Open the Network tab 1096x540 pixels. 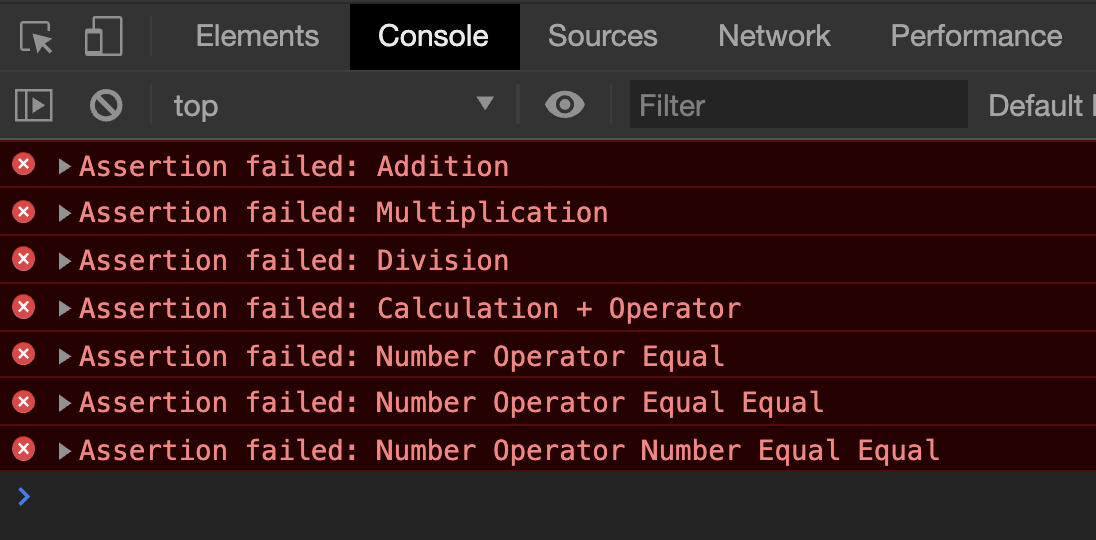tap(774, 37)
